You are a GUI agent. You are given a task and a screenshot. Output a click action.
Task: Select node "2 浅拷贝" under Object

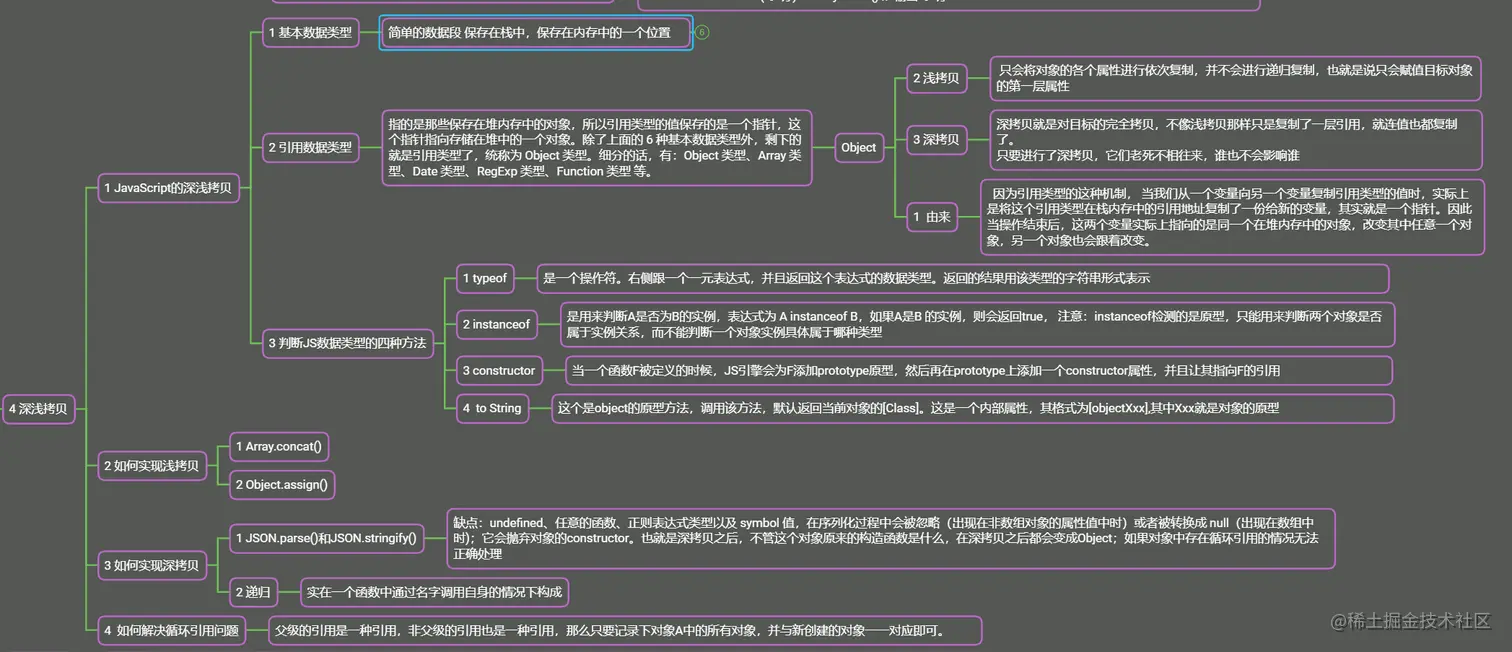[937, 78]
